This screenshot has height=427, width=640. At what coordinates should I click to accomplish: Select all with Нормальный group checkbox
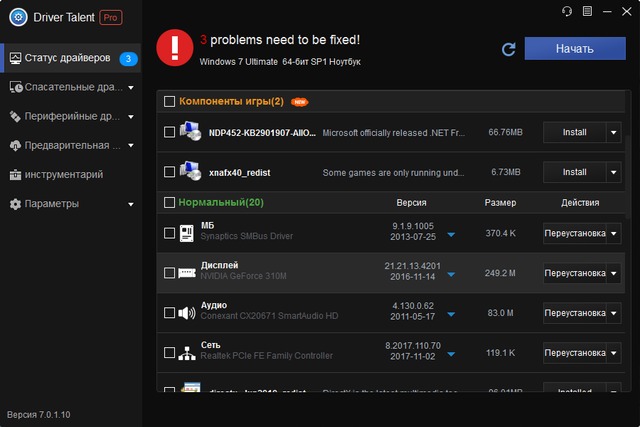tap(169, 203)
